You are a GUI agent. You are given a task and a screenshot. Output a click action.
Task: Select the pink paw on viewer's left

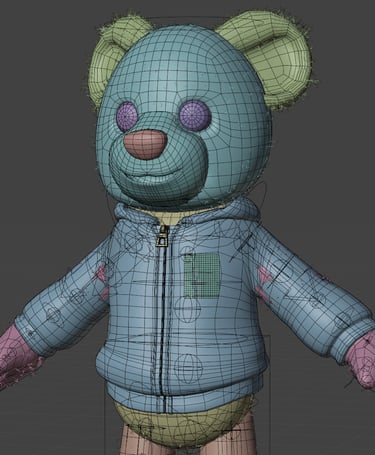[17, 355]
